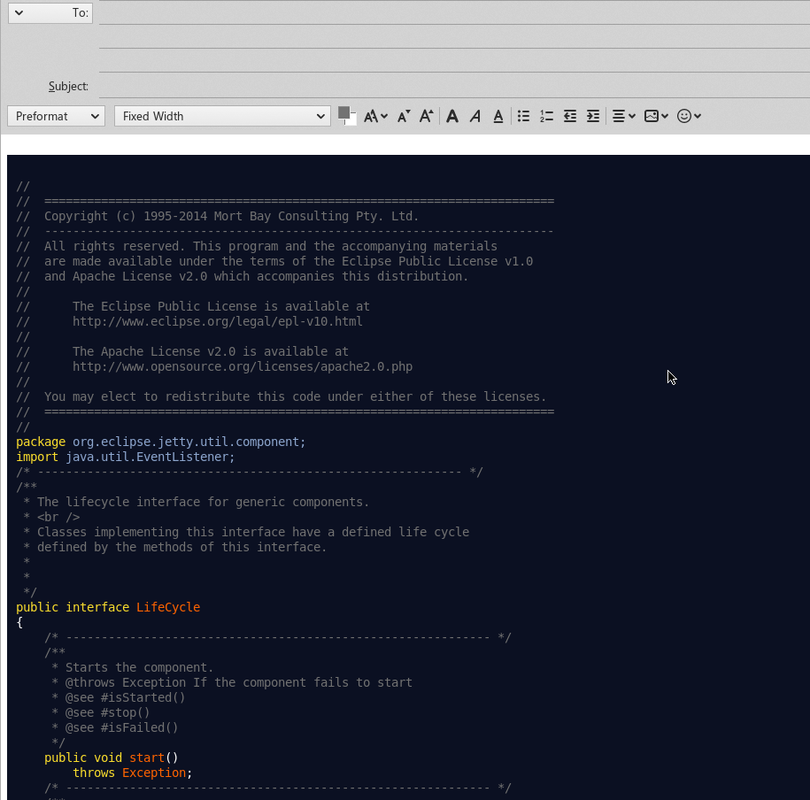Click the import java.util.EventListener line

point(126,457)
